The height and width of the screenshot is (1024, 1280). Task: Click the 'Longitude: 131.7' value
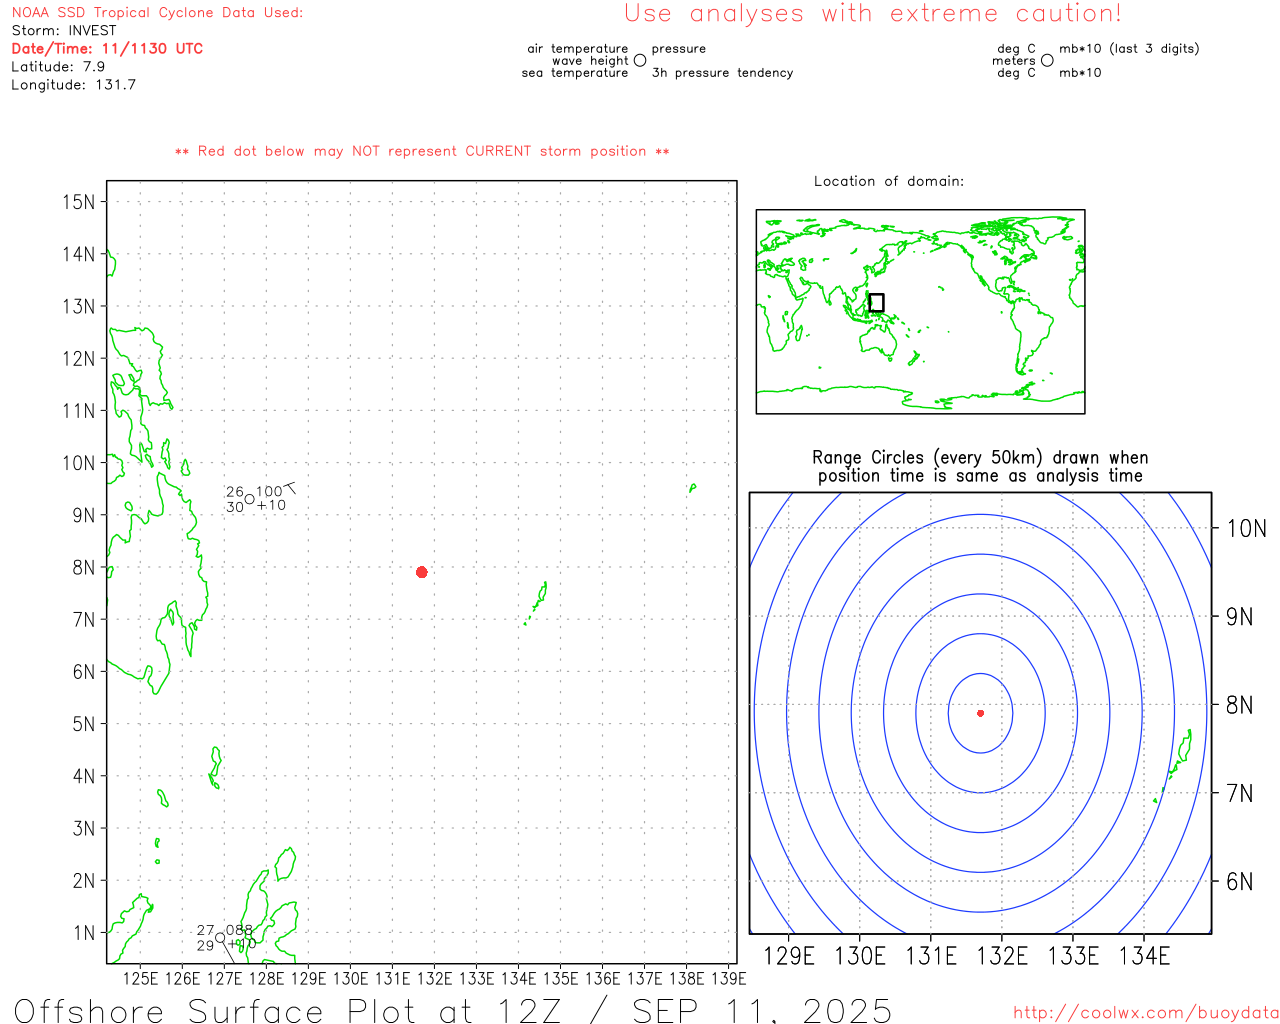74,84
